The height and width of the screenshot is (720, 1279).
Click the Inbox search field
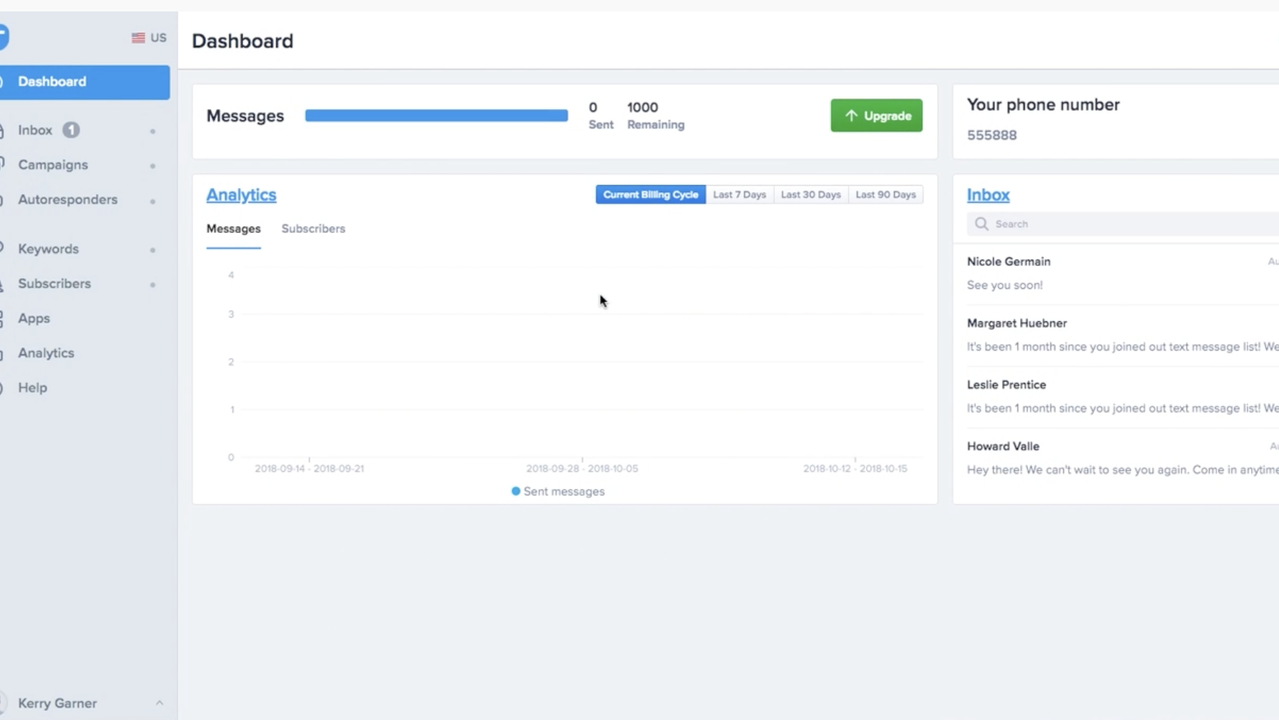point(1120,224)
